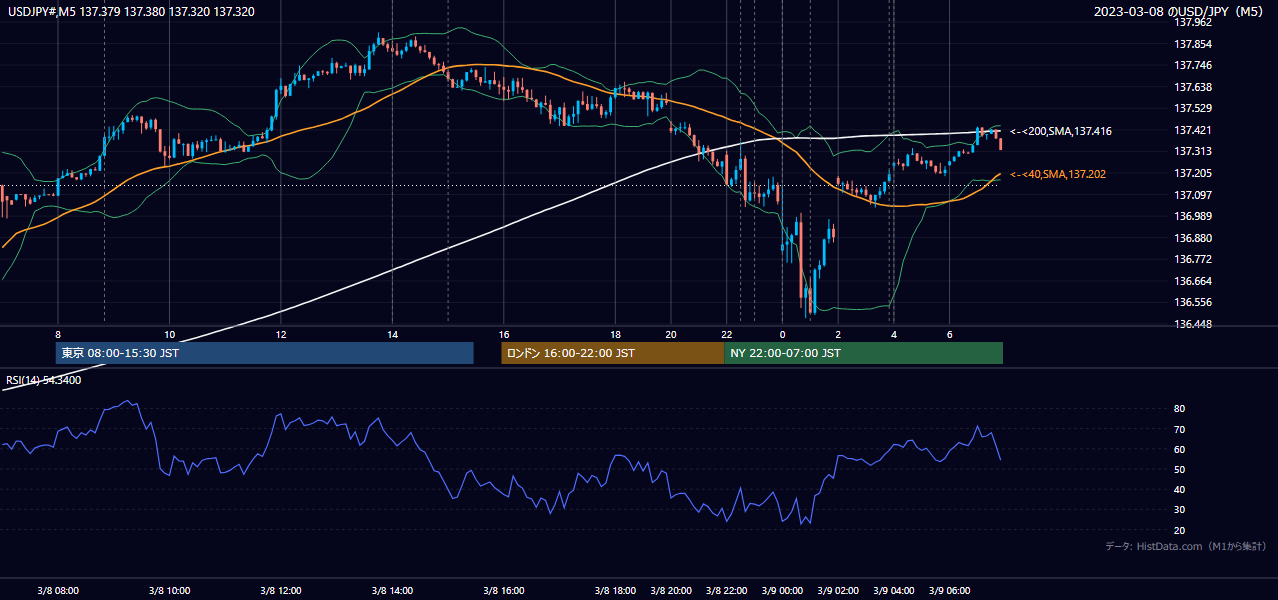The image size is (1278, 600).
Task: Click the 3/9 06:00 date label
Action: [950, 590]
